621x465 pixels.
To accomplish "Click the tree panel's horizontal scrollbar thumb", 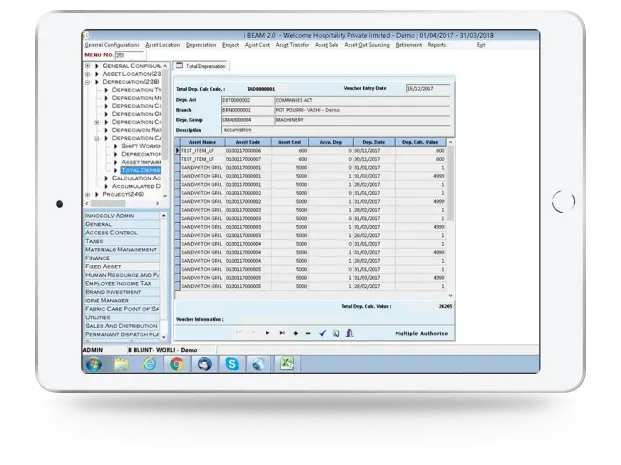I will pos(109,204).
